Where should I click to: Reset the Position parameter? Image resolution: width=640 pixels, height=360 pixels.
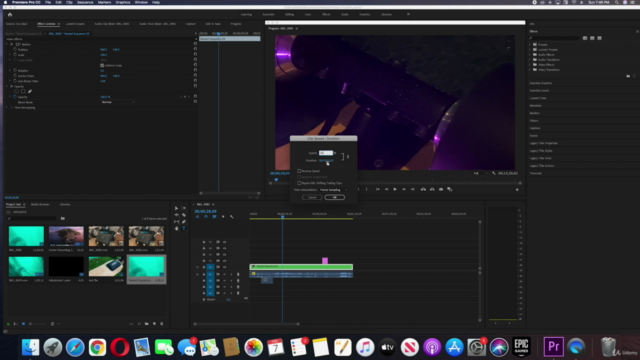[x=196, y=49]
